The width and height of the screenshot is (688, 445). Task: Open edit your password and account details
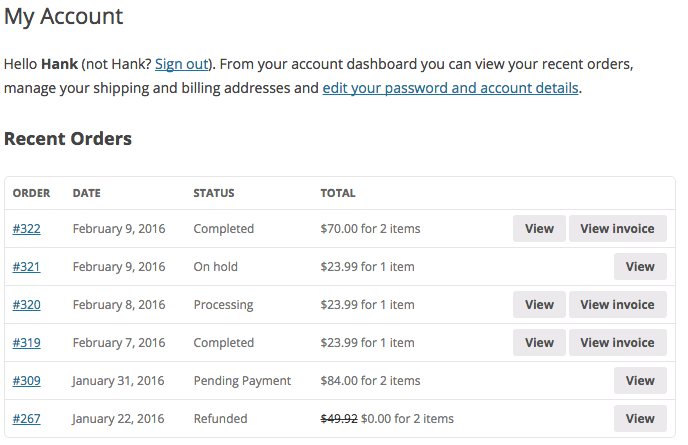pyautogui.click(x=450, y=88)
